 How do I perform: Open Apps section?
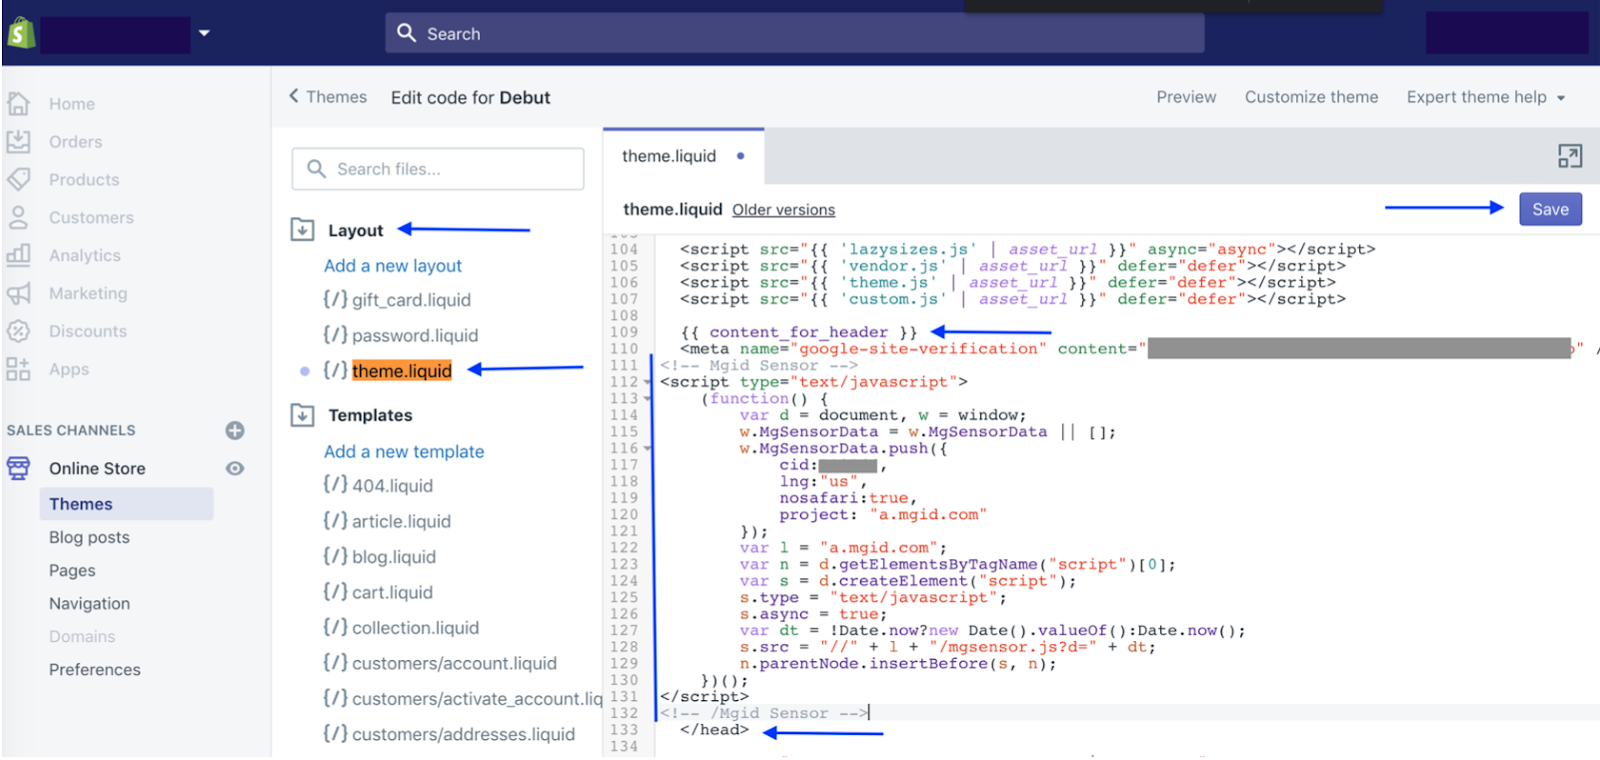(69, 370)
